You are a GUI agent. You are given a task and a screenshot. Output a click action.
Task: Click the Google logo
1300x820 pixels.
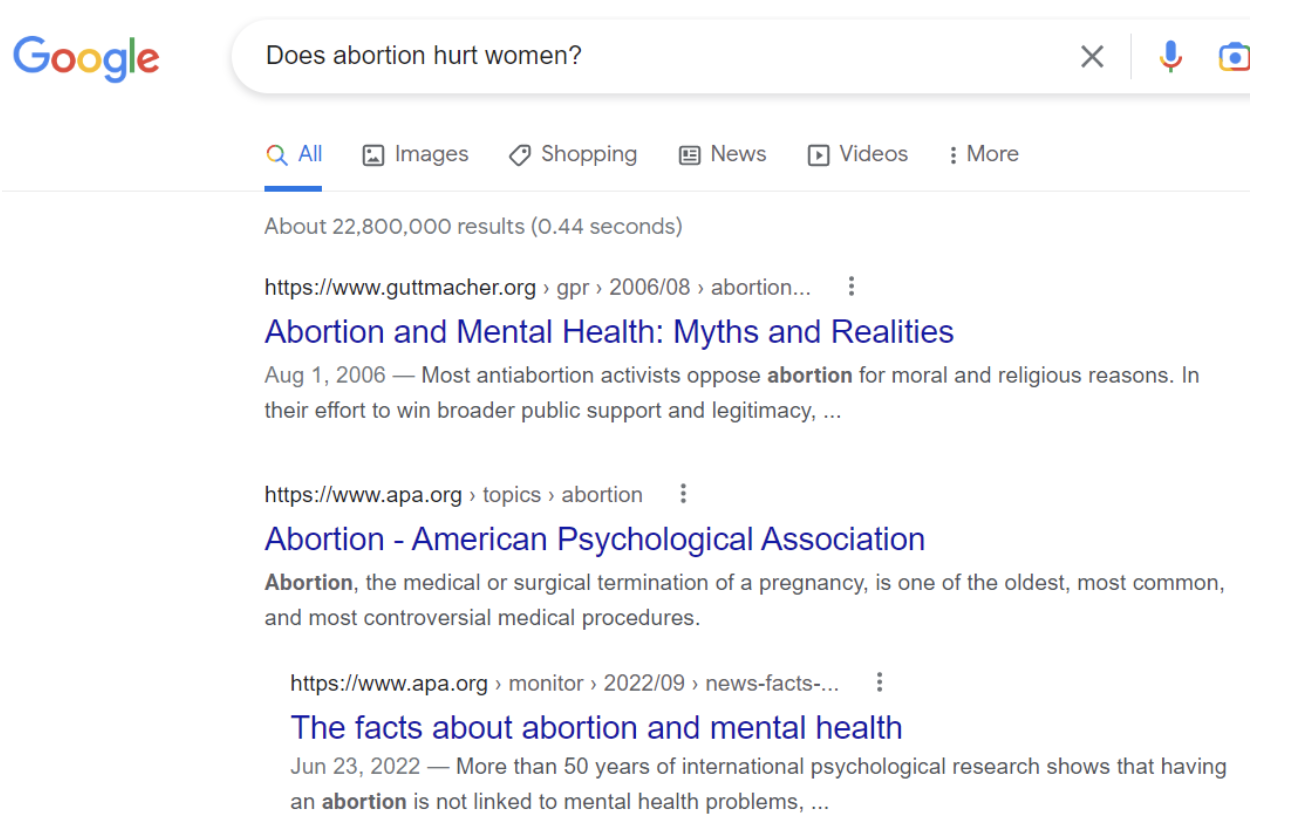click(86, 58)
